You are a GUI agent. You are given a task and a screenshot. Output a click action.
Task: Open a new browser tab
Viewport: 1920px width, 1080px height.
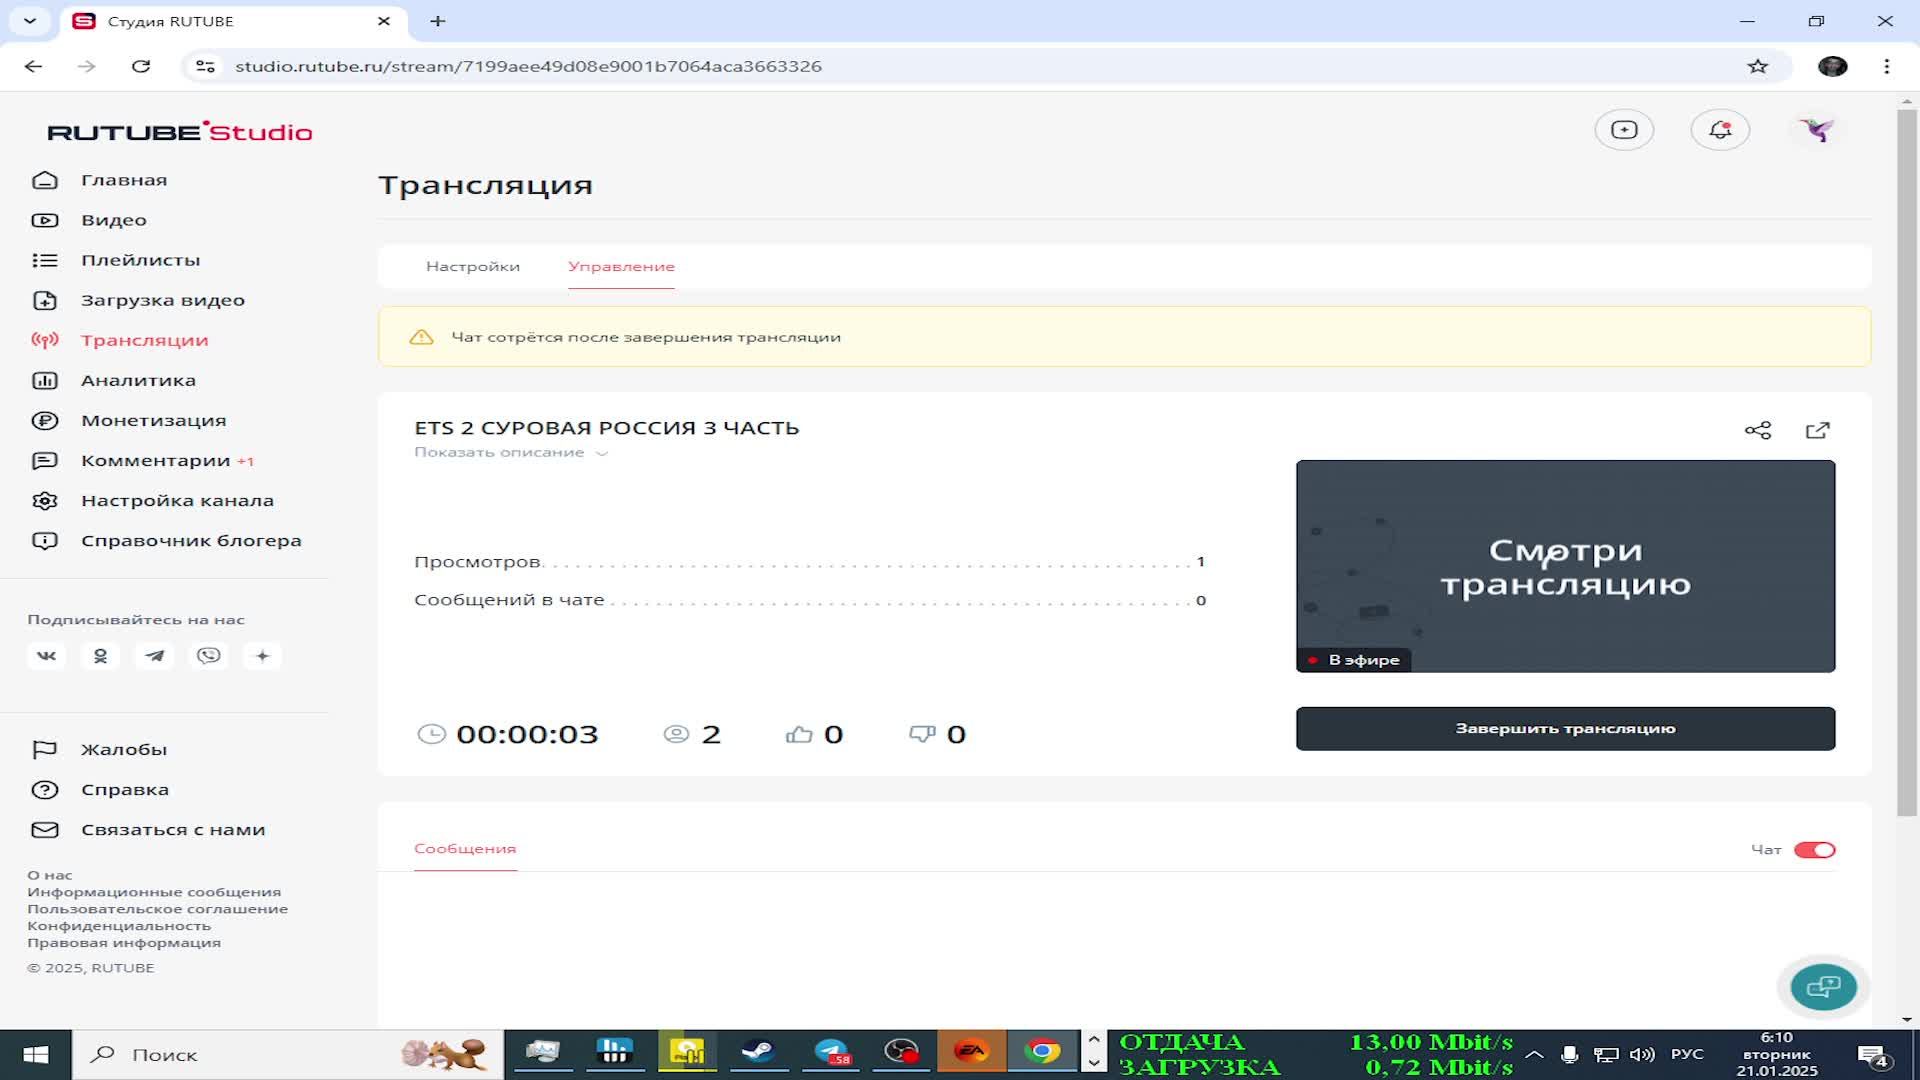click(438, 21)
